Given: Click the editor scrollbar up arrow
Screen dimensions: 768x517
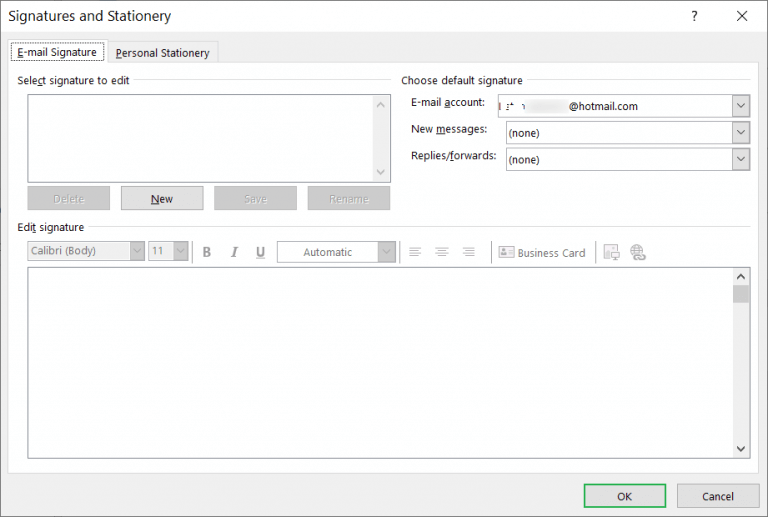Looking at the screenshot, I should (741, 277).
